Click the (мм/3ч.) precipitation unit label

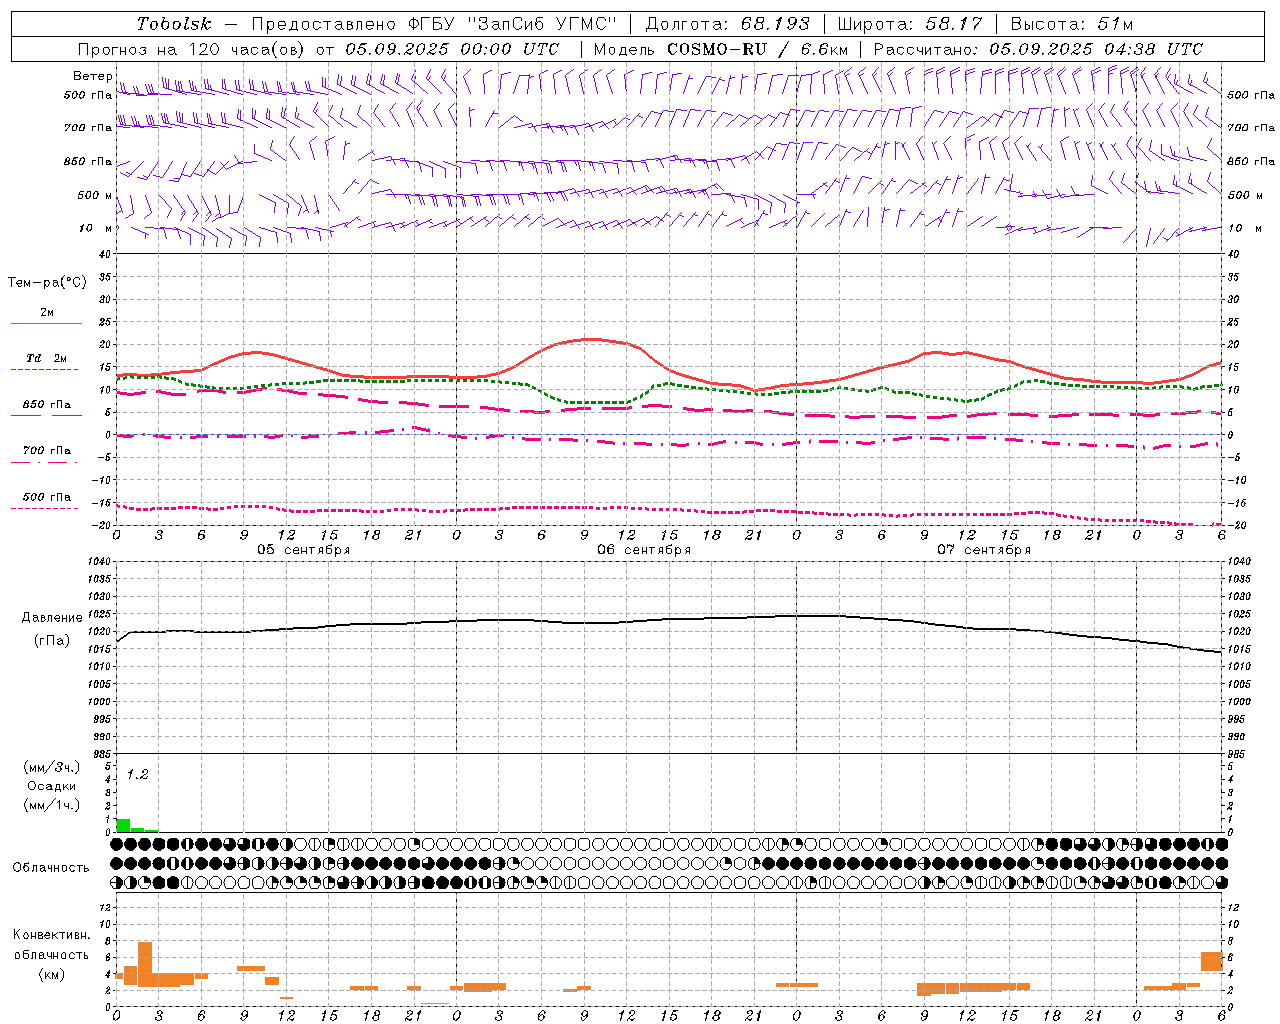point(51,767)
